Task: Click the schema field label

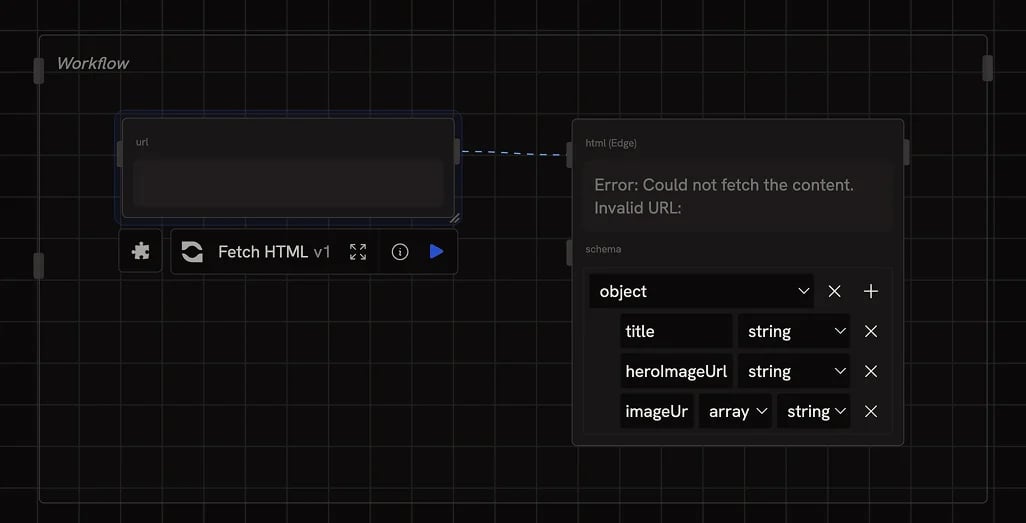Action: [x=603, y=249]
